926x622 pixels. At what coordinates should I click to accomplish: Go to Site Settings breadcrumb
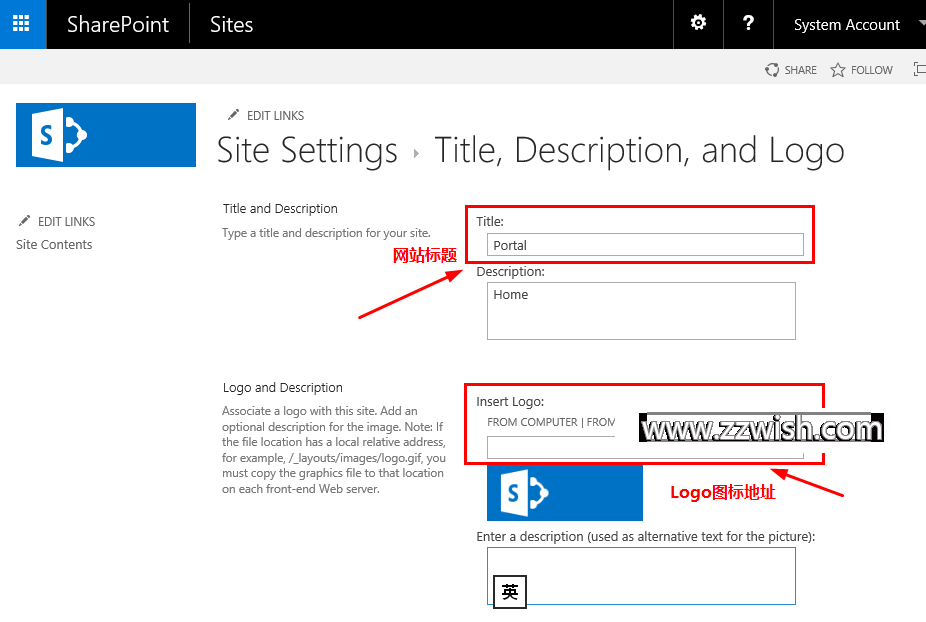(307, 150)
